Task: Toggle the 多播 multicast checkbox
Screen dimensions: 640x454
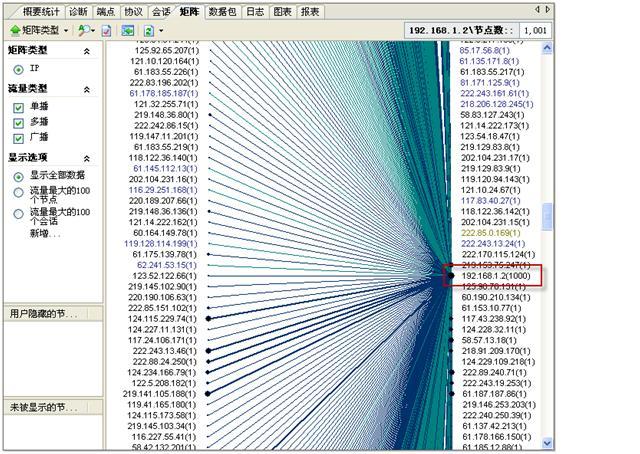Action: click(19, 123)
